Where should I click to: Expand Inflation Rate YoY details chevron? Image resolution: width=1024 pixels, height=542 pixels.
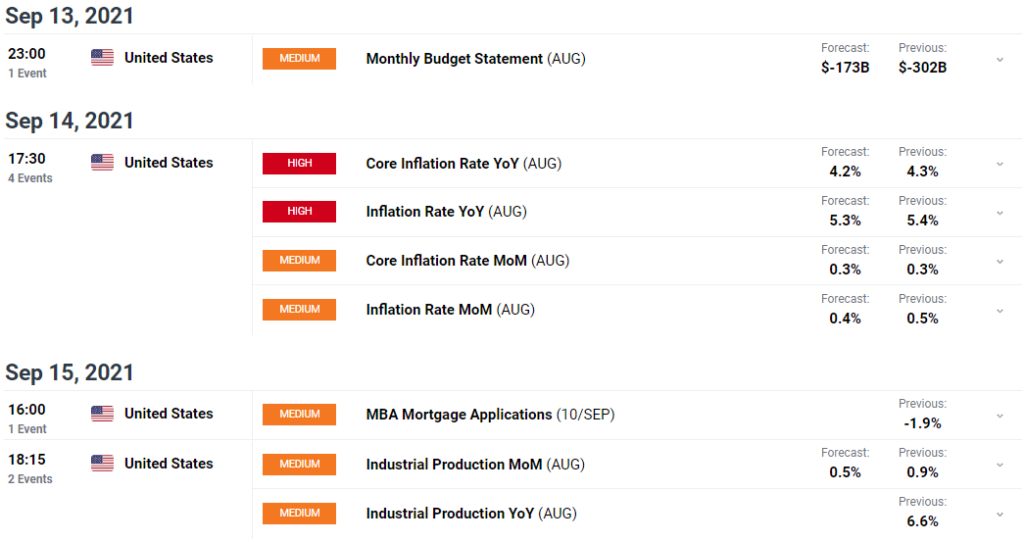click(x=999, y=213)
